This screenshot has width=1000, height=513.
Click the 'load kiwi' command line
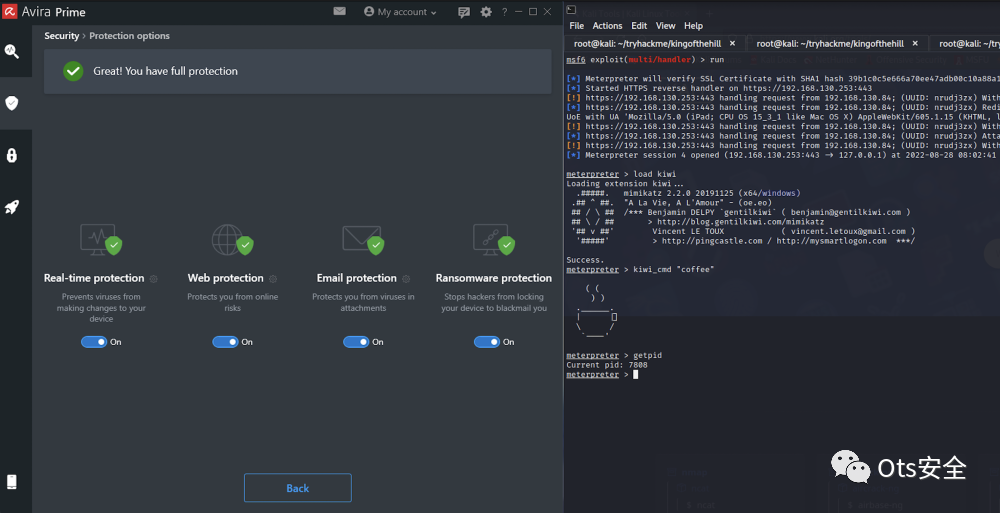[x=621, y=174]
